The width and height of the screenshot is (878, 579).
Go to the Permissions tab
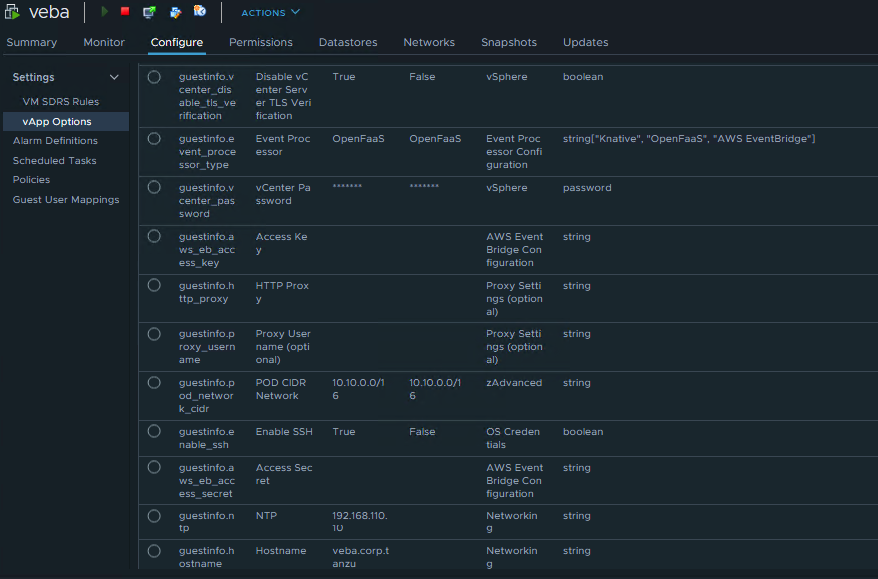coord(261,42)
